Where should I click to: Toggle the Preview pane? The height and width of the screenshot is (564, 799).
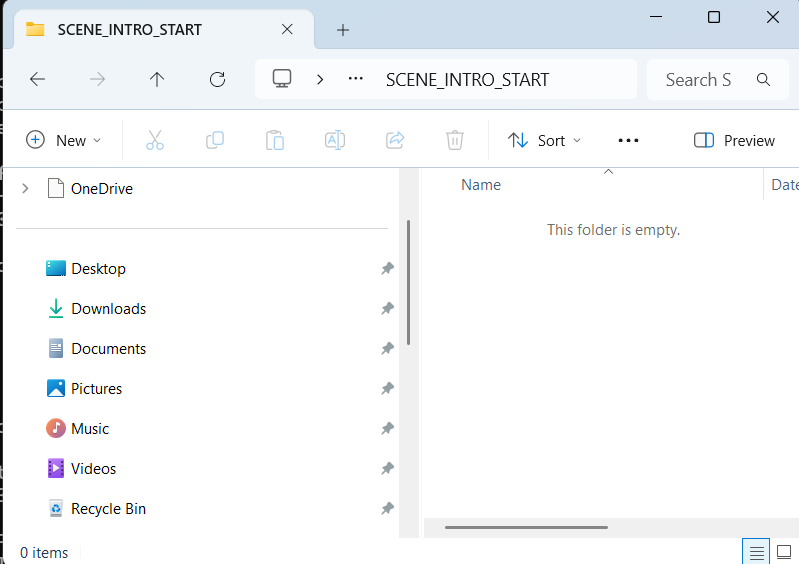(735, 140)
